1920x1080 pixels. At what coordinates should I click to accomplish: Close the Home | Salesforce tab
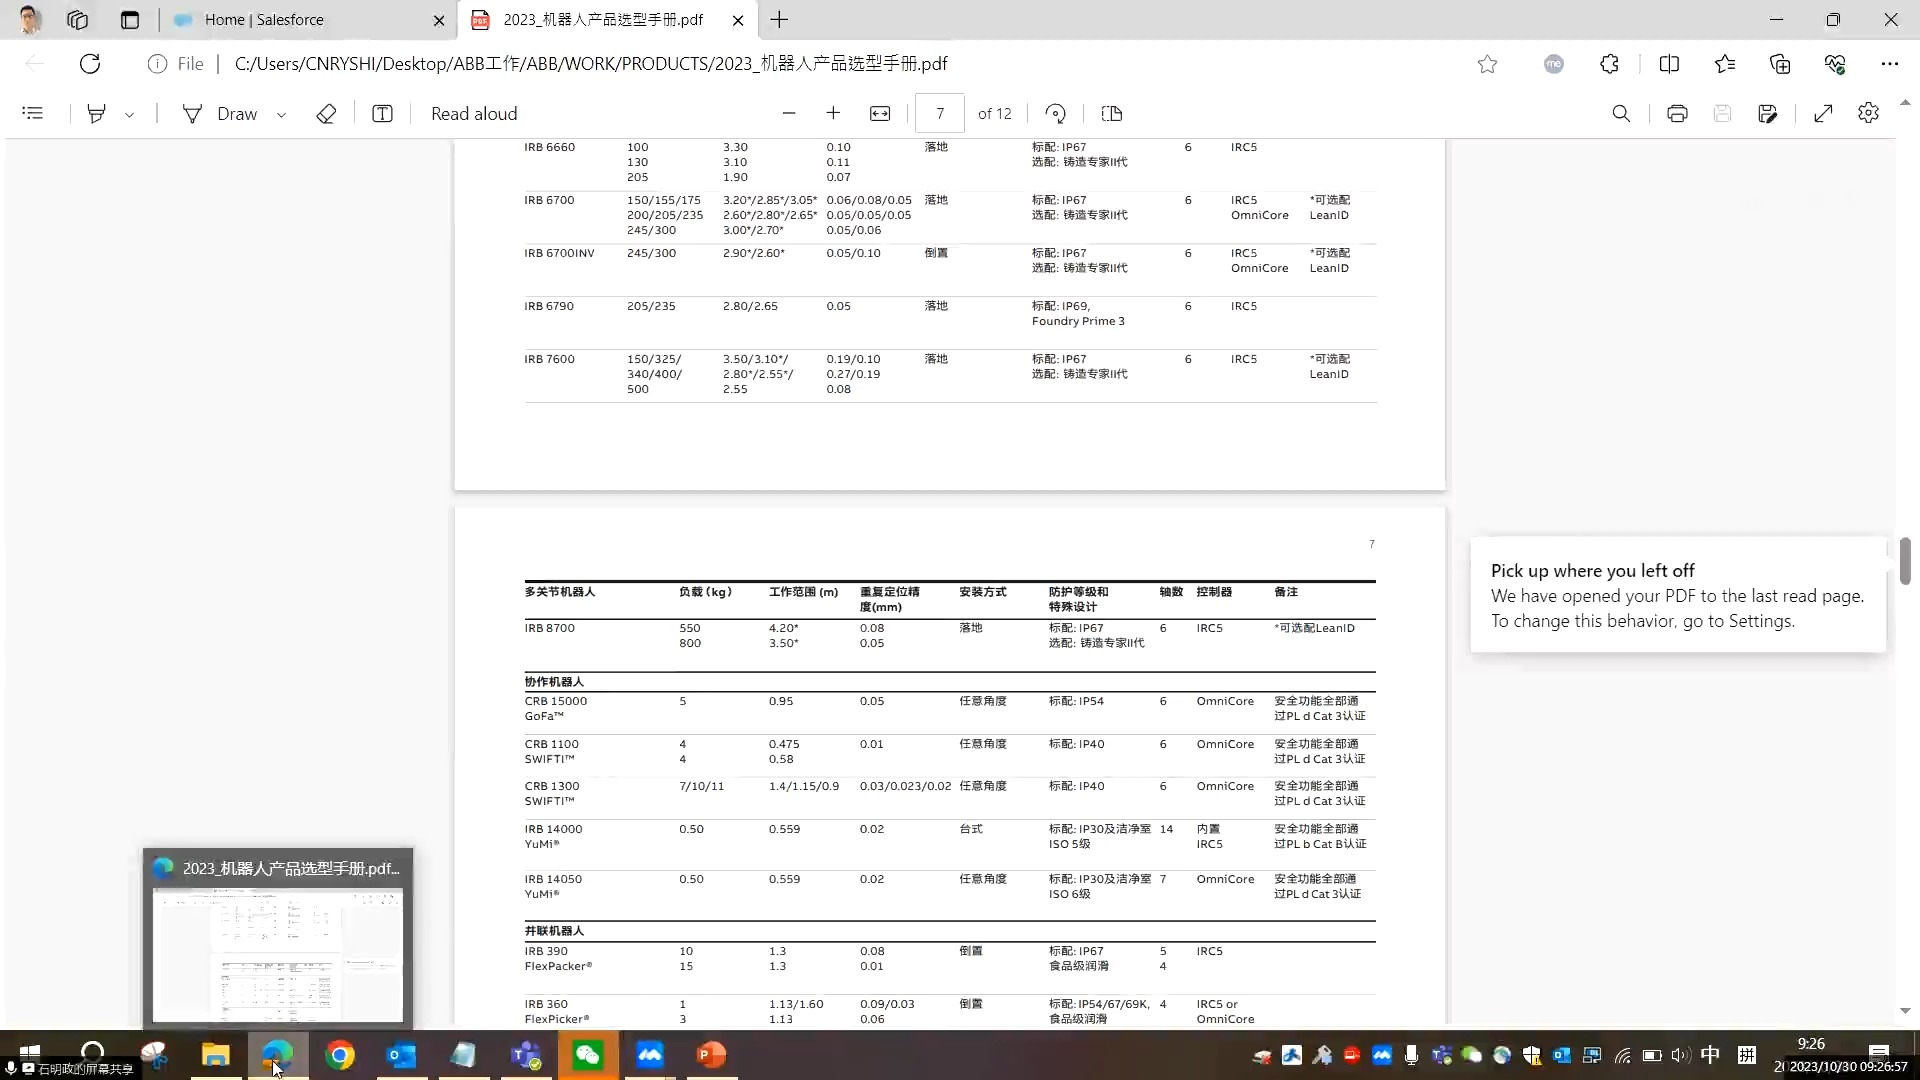439,20
